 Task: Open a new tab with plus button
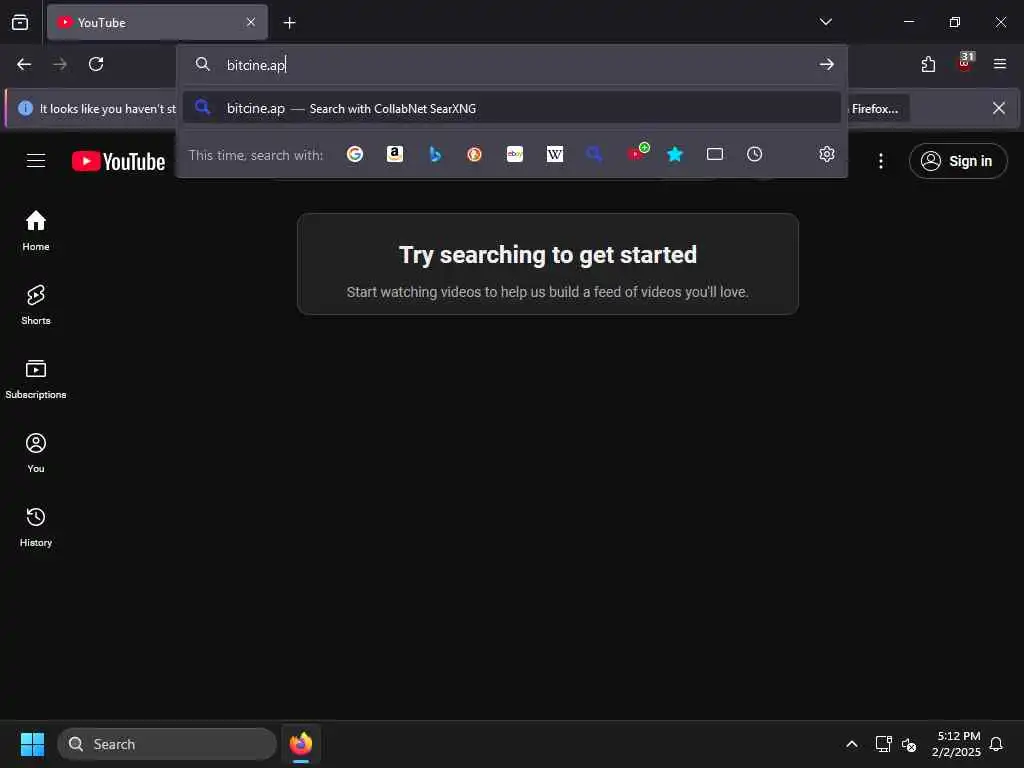point(289,23)
